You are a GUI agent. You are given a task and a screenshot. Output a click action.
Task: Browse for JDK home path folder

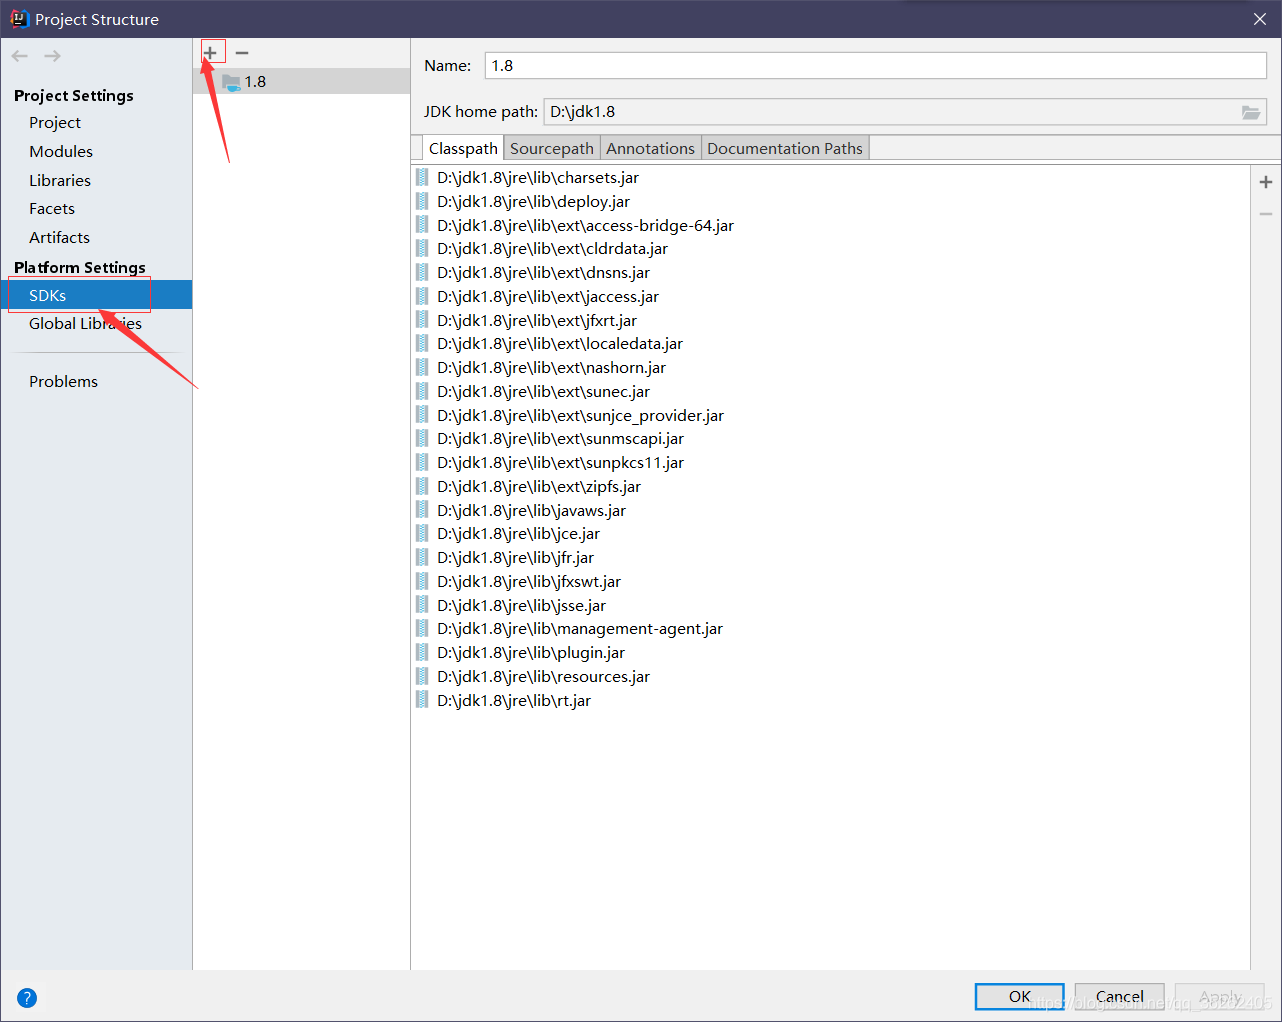(x=1251, y=112)
